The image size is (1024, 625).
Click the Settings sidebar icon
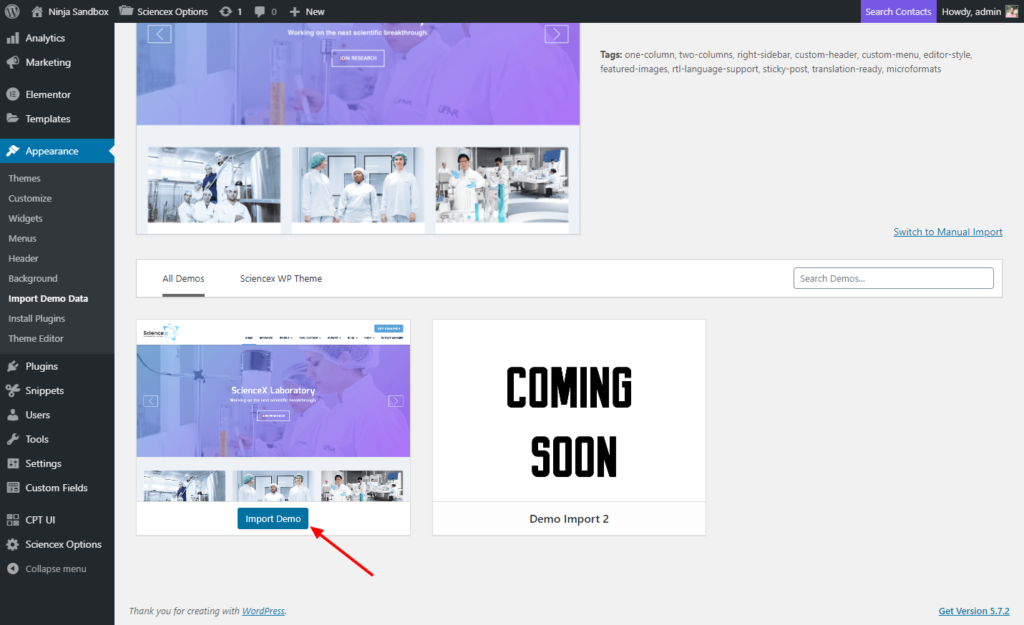[x=13, y=463]
